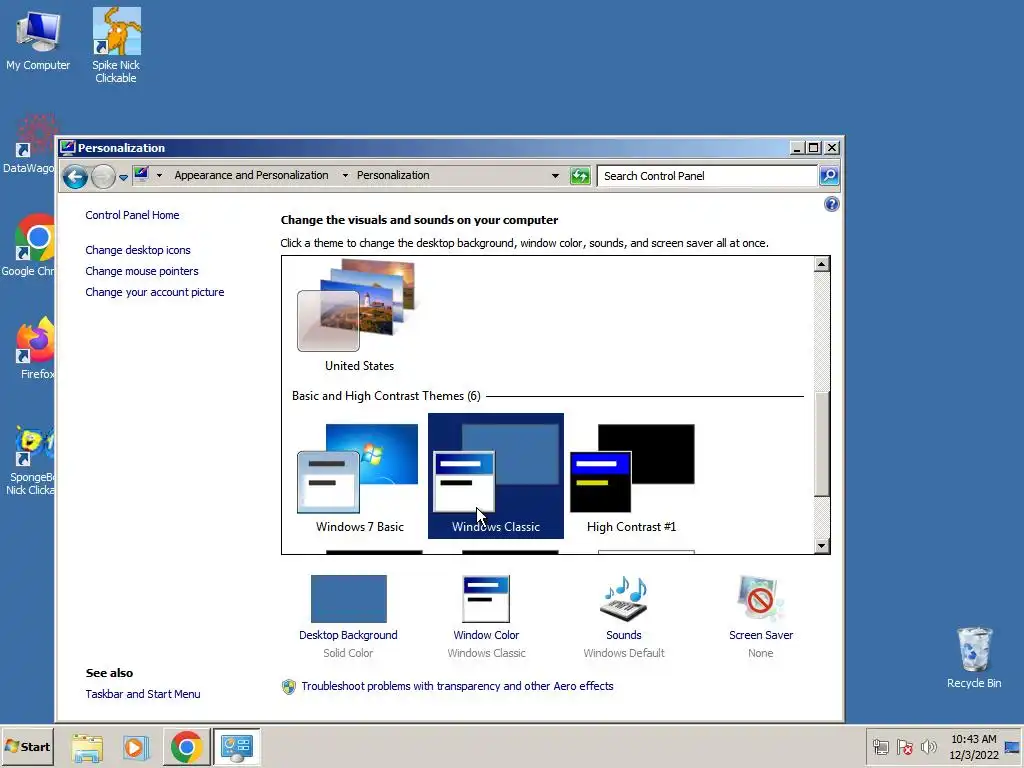This screenshot has width=1024, height=768.
Task: Open Change your account picture link
Action: pos(155,292)
